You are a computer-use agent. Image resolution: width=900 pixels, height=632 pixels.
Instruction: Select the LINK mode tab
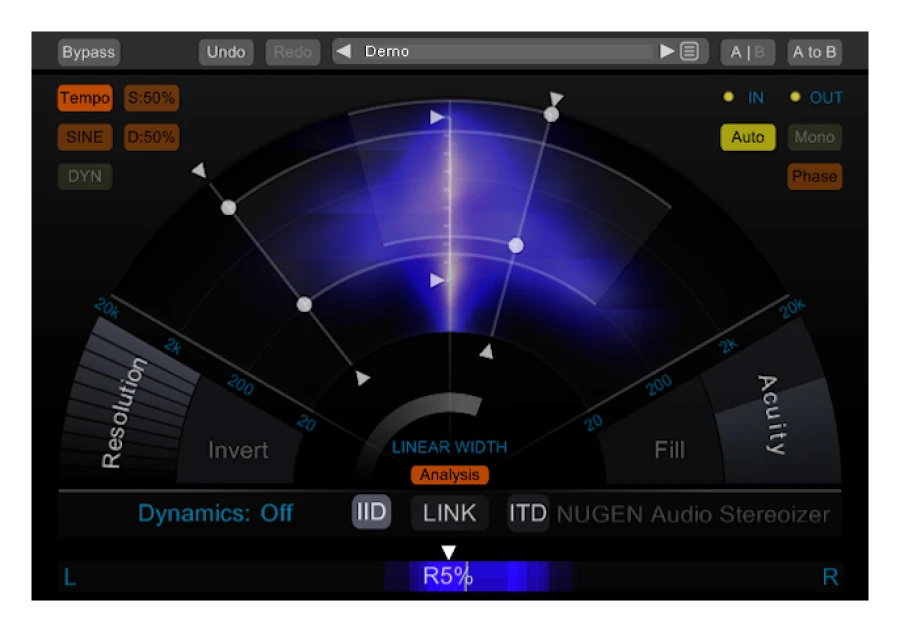coord(449,513)
